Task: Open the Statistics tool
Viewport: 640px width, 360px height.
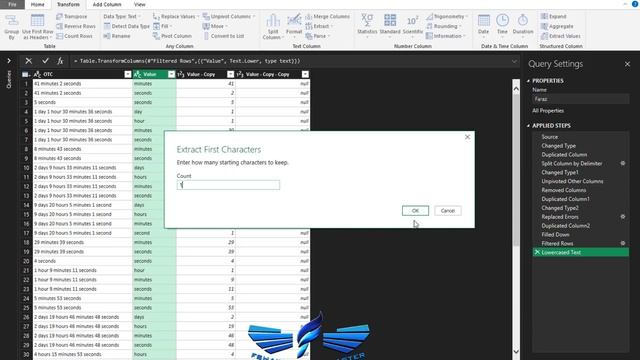Action: coord(367,24)
